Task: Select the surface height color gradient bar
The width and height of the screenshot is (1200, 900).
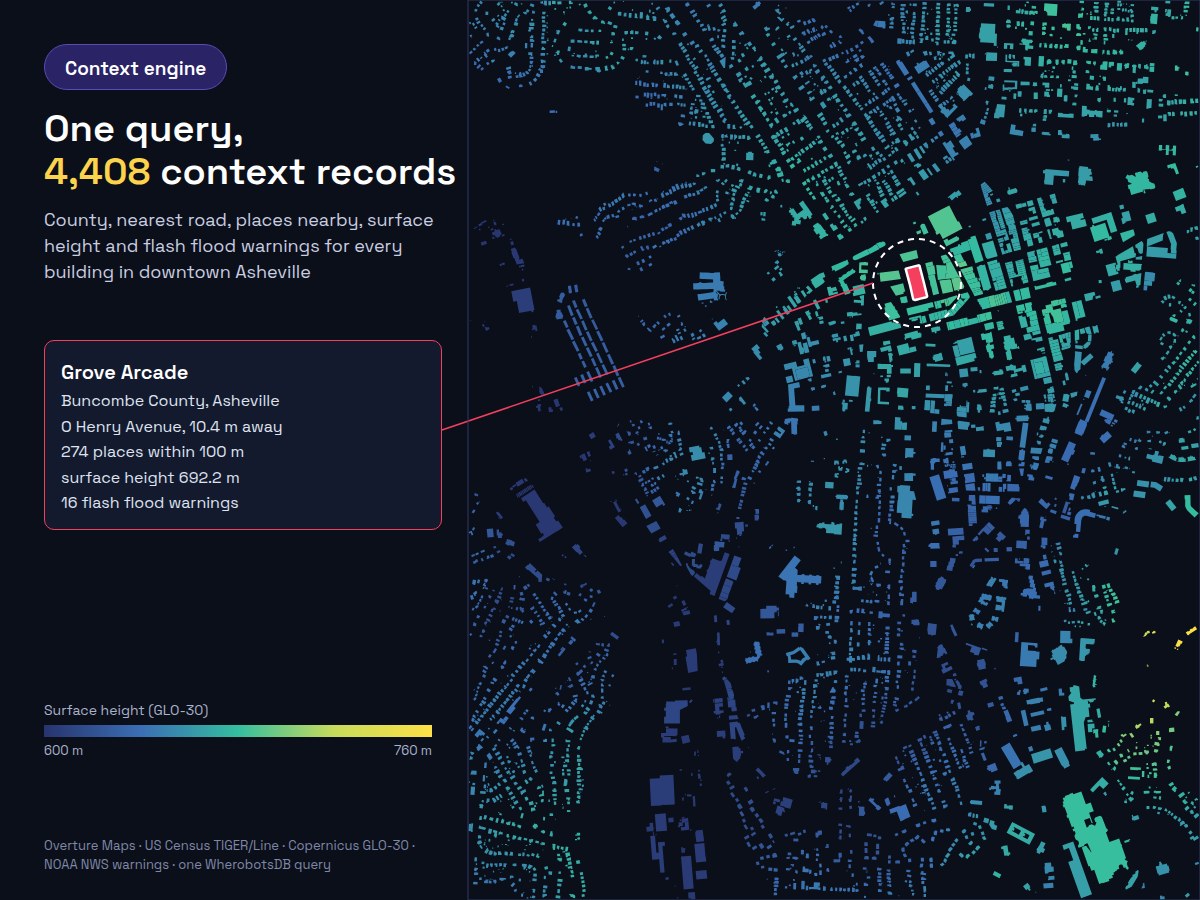Action: tap(238, 731)
